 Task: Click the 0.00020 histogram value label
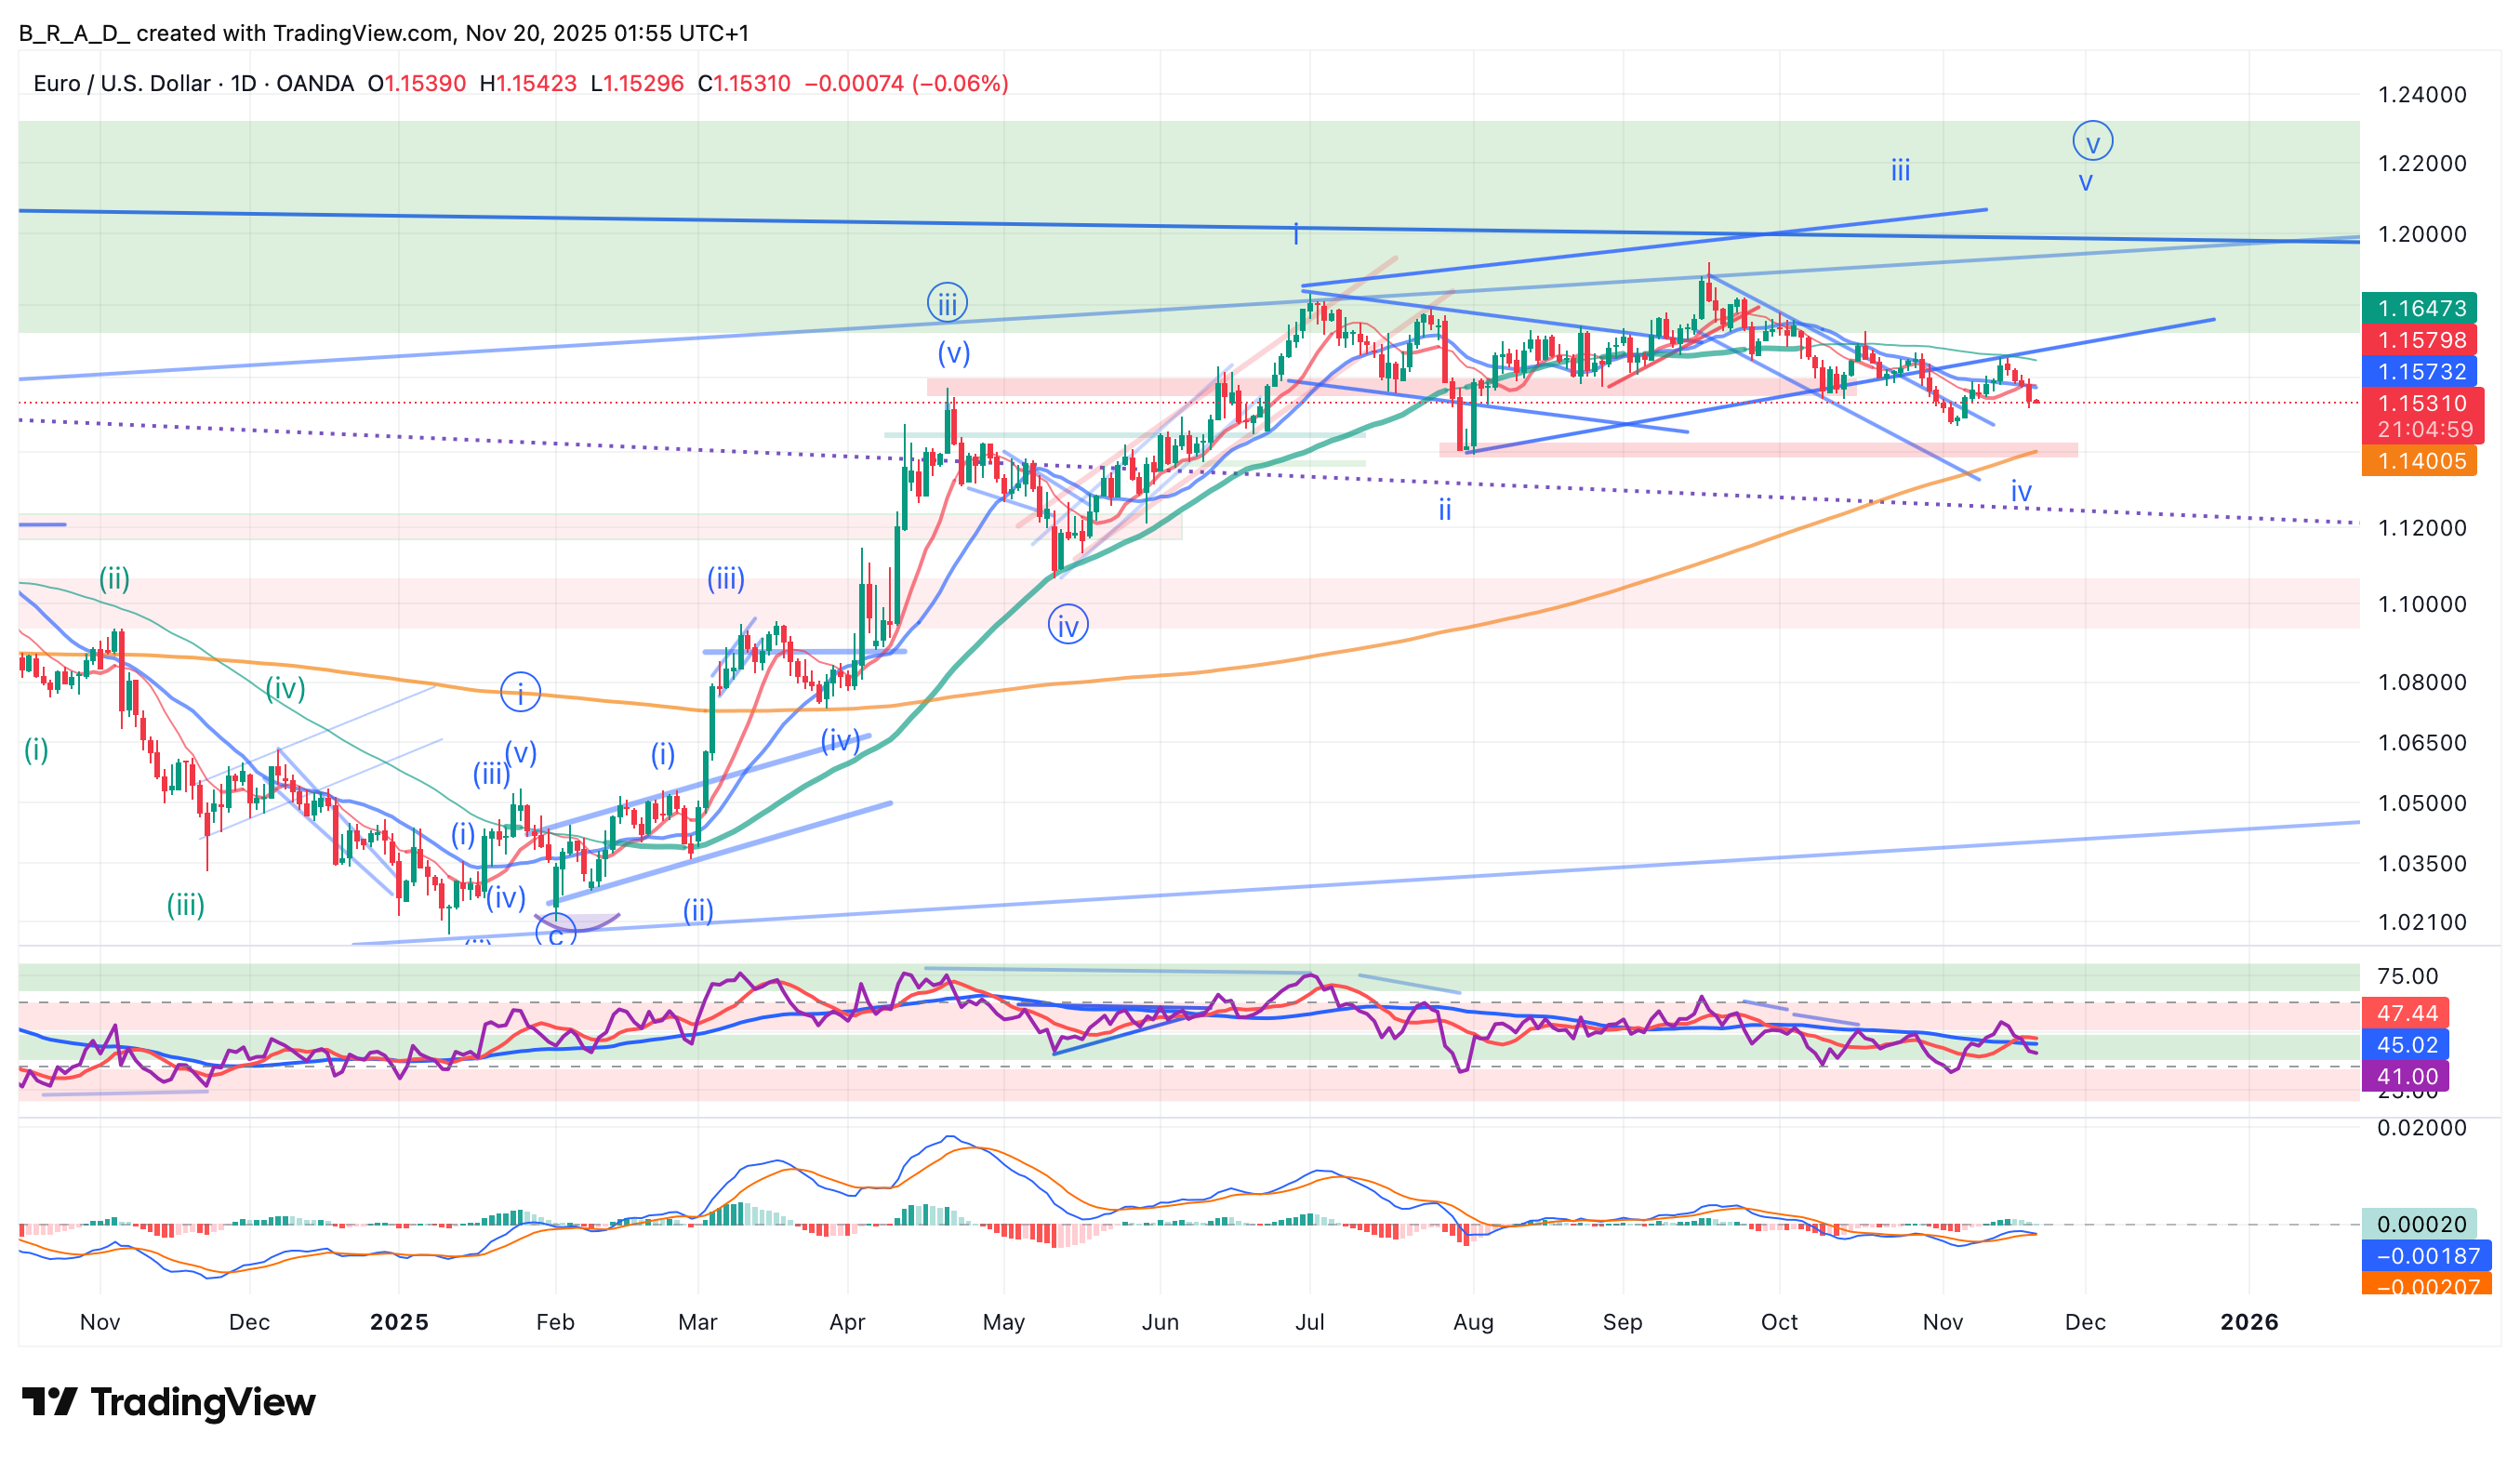click(2418, 1224)
